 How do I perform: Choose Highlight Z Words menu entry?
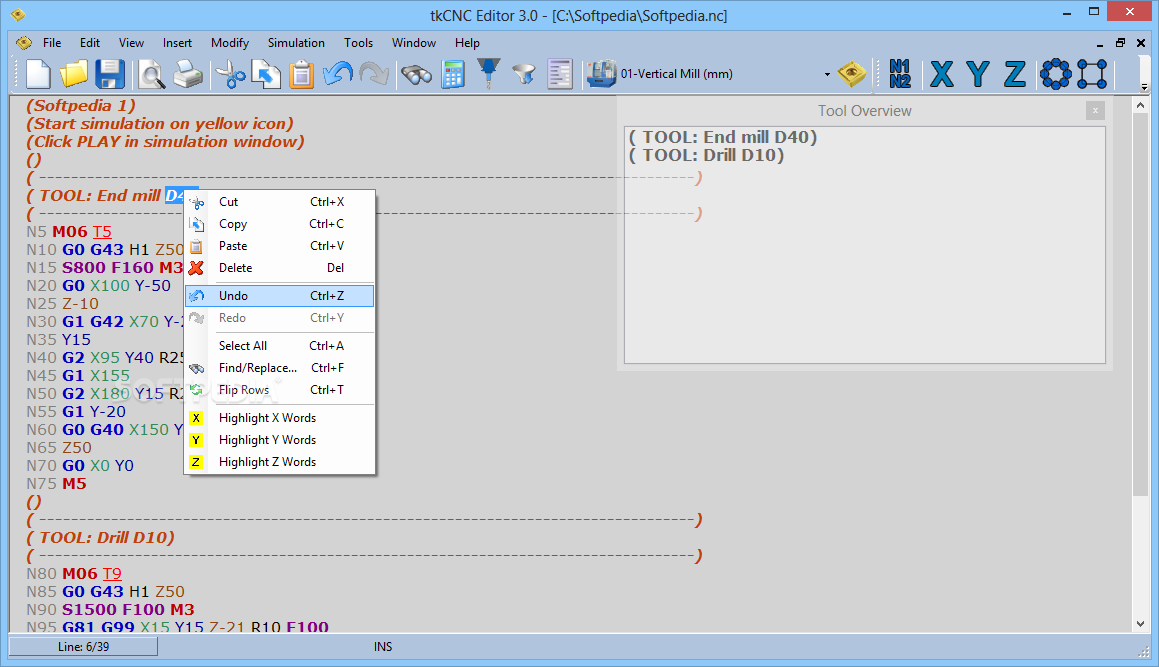[279, 462]
